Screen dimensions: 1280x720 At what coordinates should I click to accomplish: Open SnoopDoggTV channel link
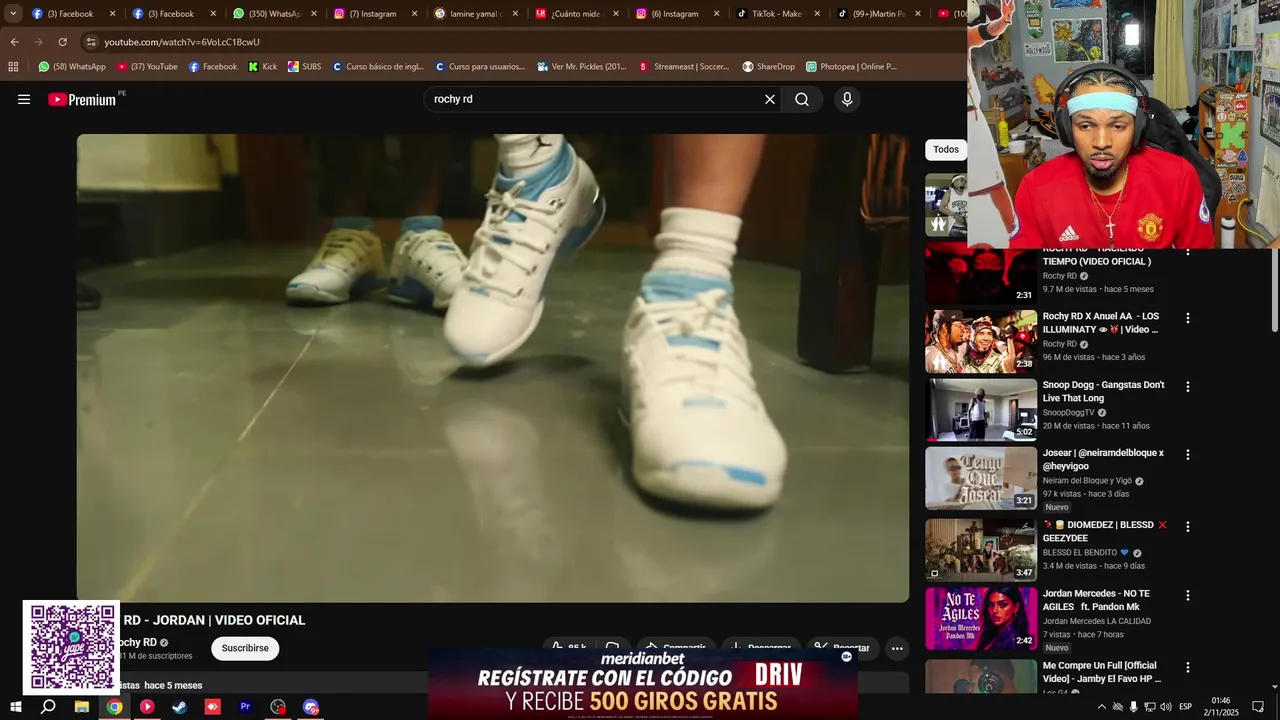click(1069, 412)
